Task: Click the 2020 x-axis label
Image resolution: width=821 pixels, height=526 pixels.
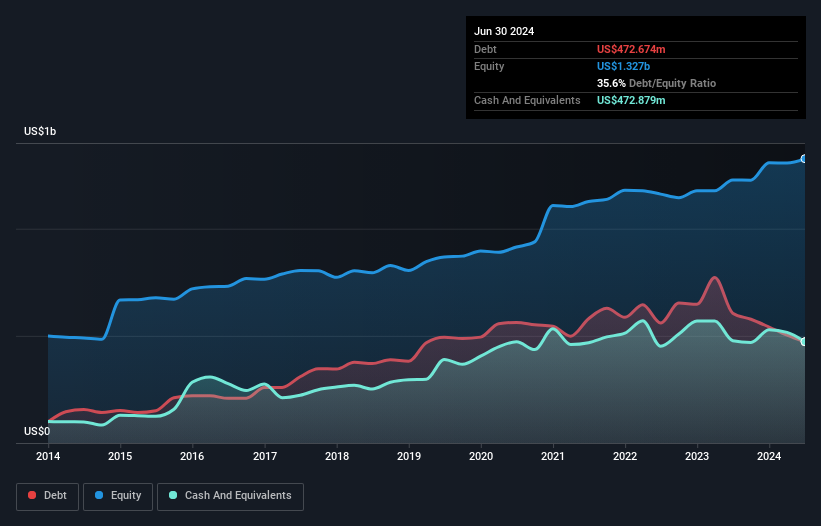Action: 481,456
